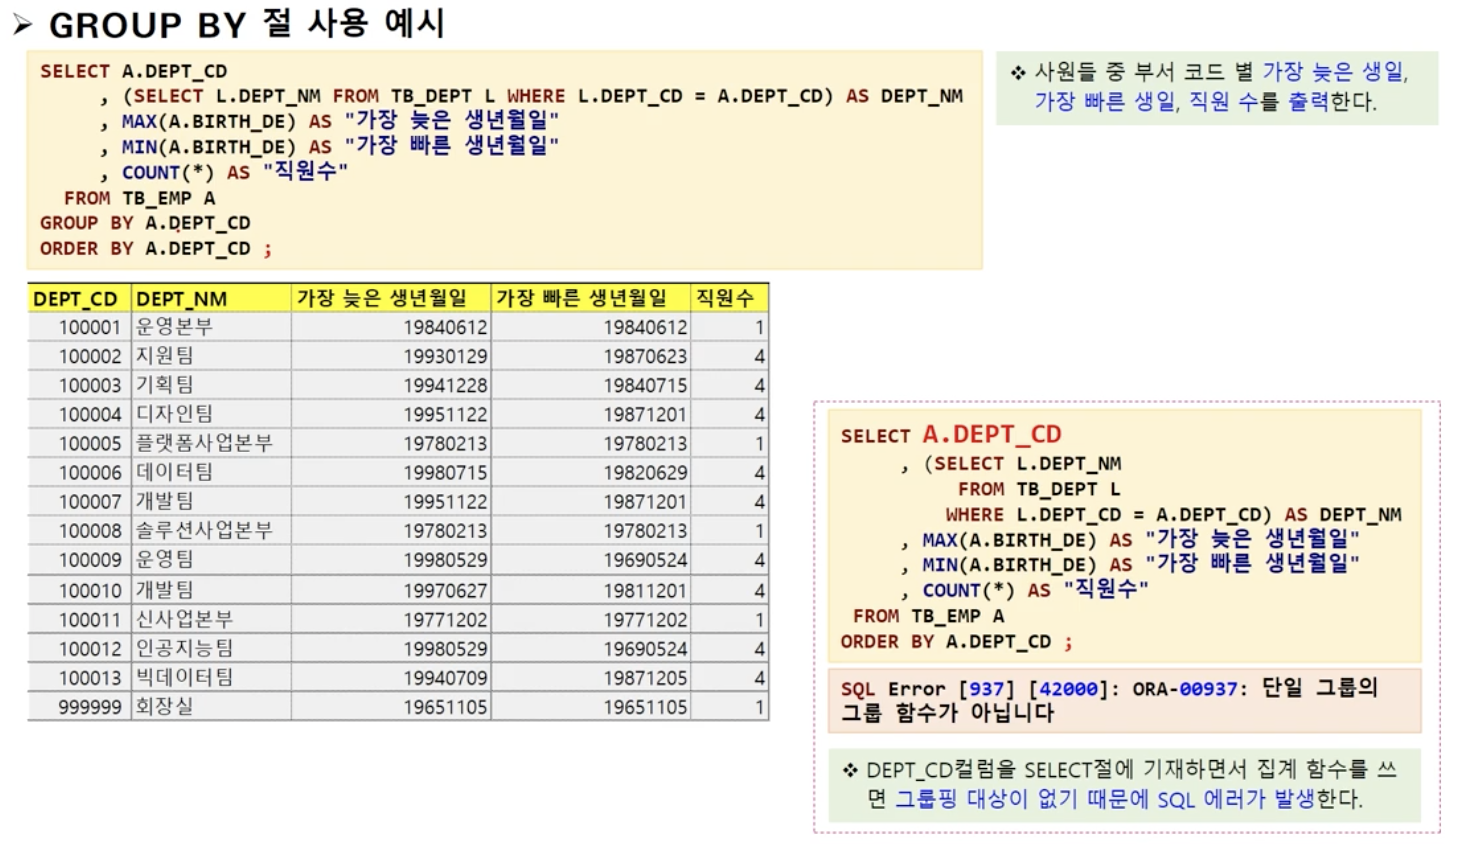Click value "19870623" in 지원팀 row
This screenshot has width=1460, height=854.
[645, 356]
